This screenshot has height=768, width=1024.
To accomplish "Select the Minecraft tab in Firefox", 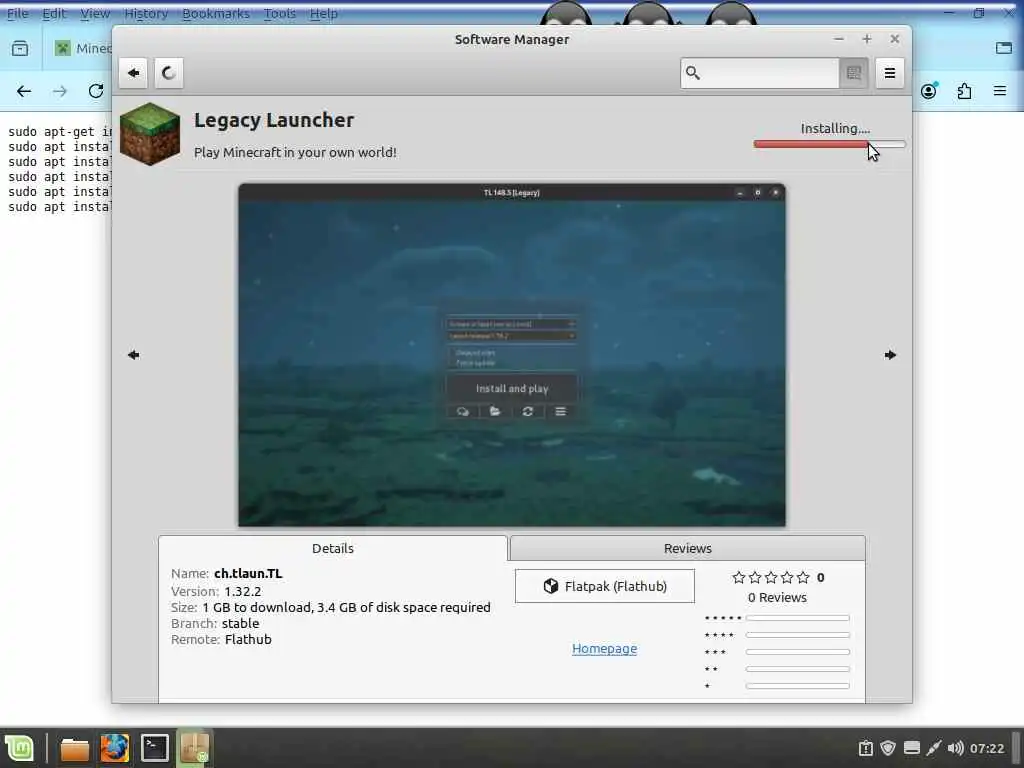I will tap(80, 48).
